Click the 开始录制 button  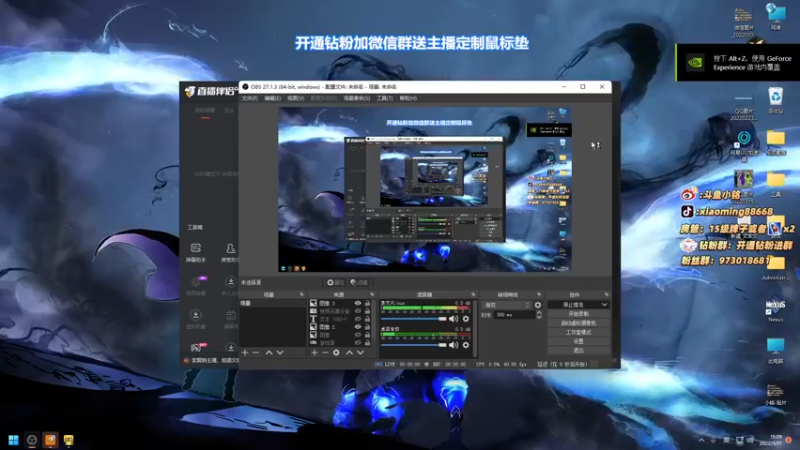(x=578, y=314)
